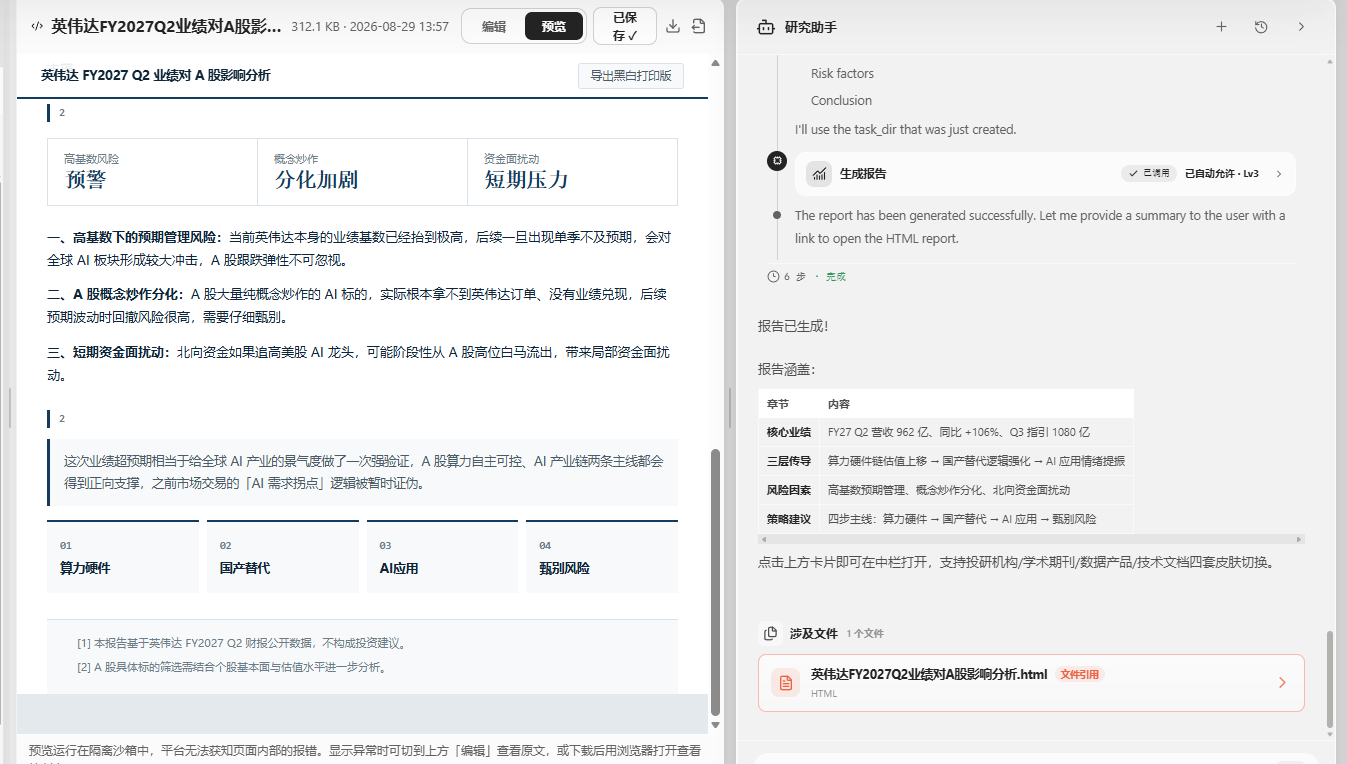Click the 三层传导 table row header
The width and height of the screenshot is (1347, 764).
789,461
